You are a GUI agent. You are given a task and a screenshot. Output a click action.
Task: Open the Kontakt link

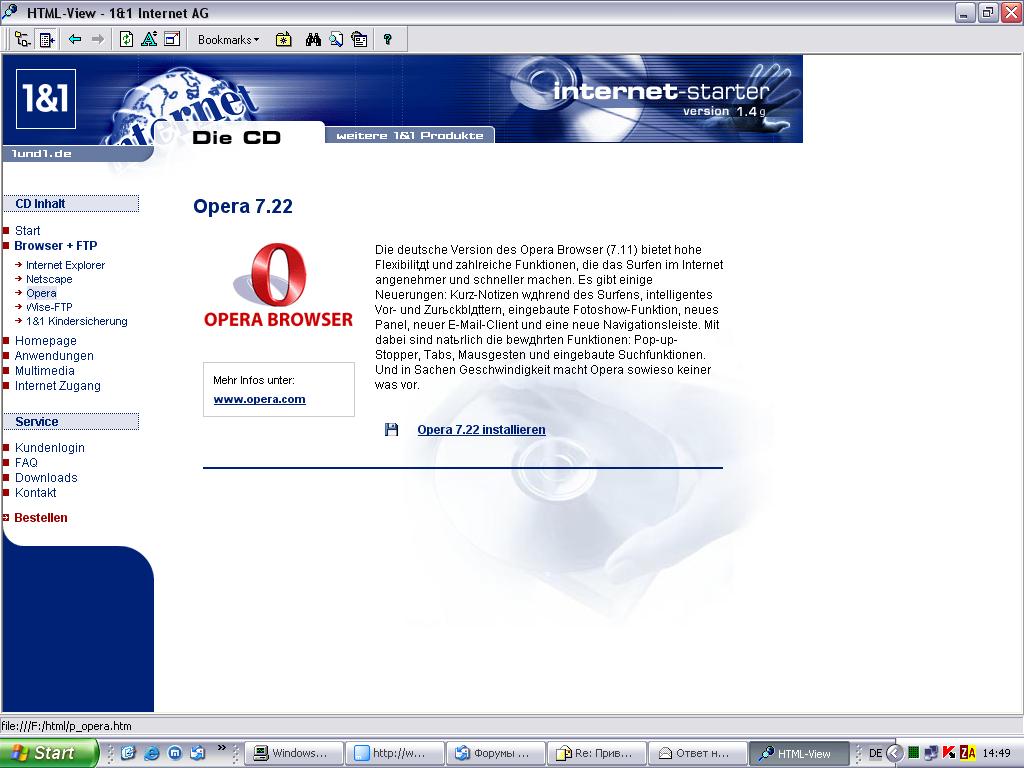[x=35, y=493]
